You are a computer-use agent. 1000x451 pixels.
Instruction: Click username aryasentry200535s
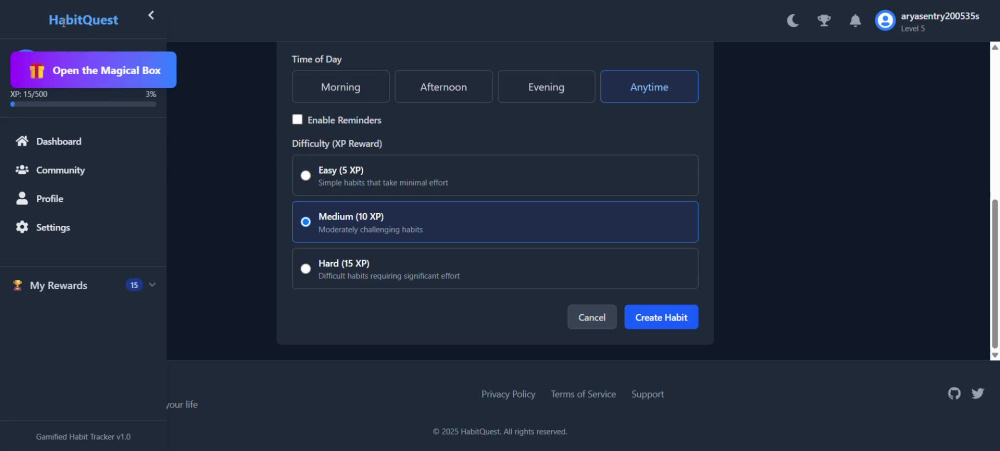point(940,17)
